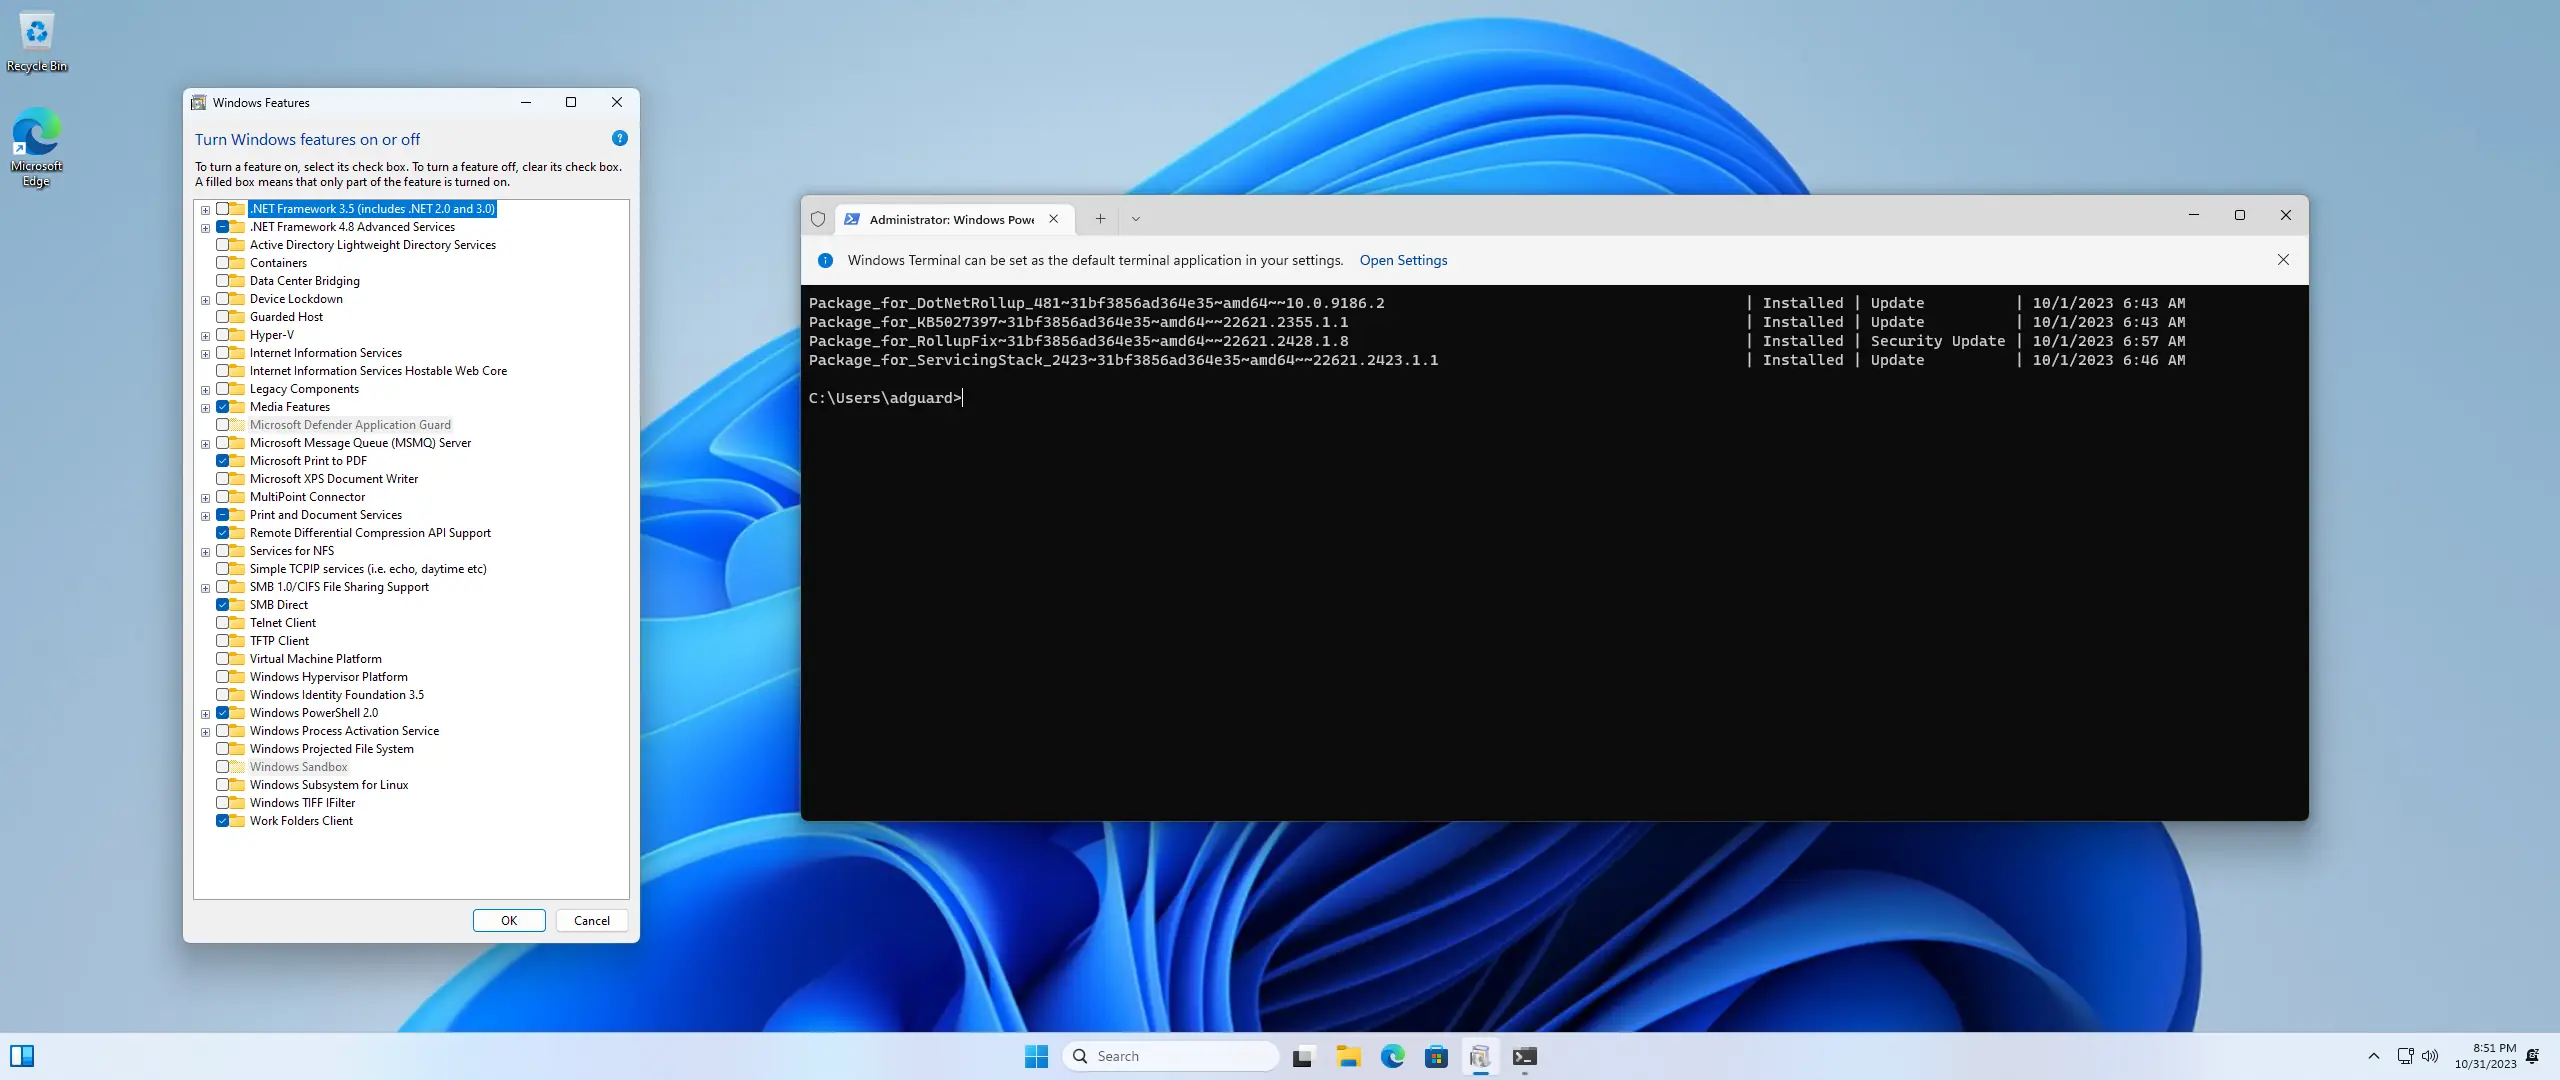Click the Open Settings link
This screenshot has width=2560, height=1080.
coord(1403,260)
